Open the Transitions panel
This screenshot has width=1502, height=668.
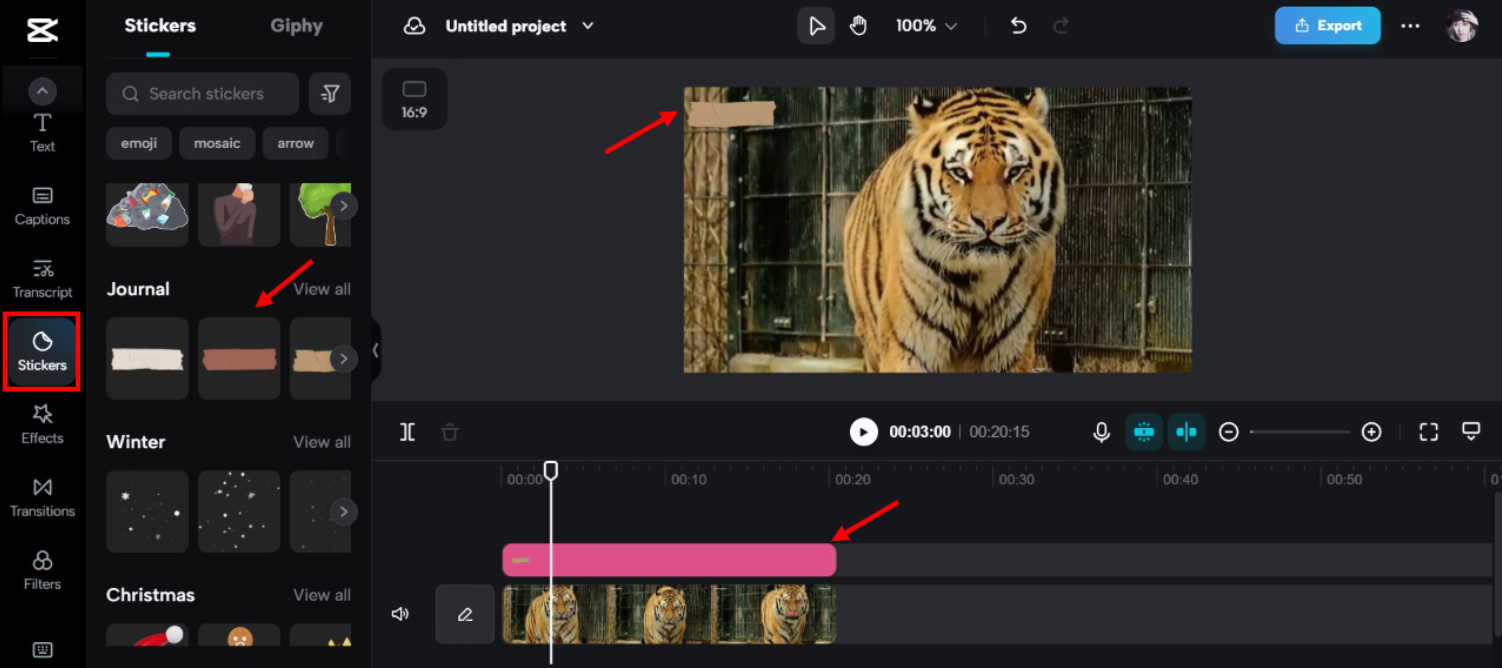(42, 498)
